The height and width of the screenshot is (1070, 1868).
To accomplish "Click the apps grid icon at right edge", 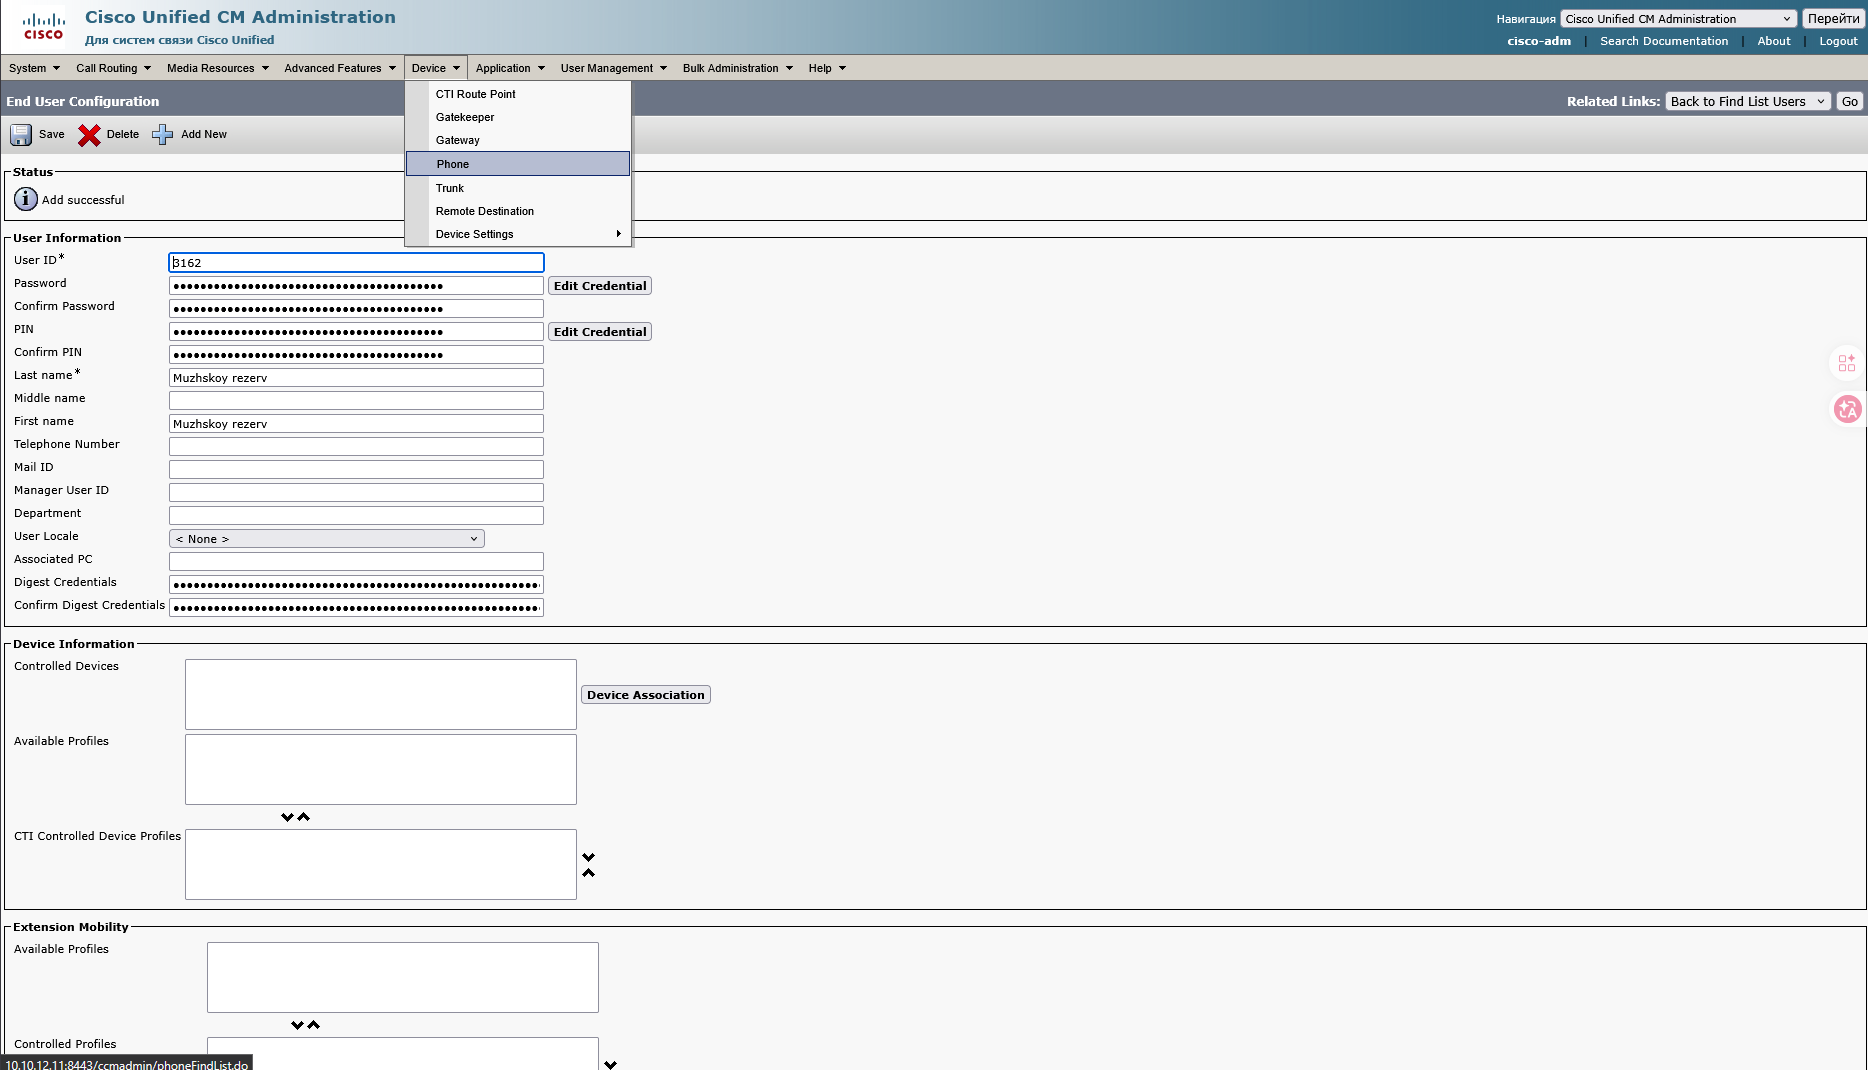I will 1847,363.
